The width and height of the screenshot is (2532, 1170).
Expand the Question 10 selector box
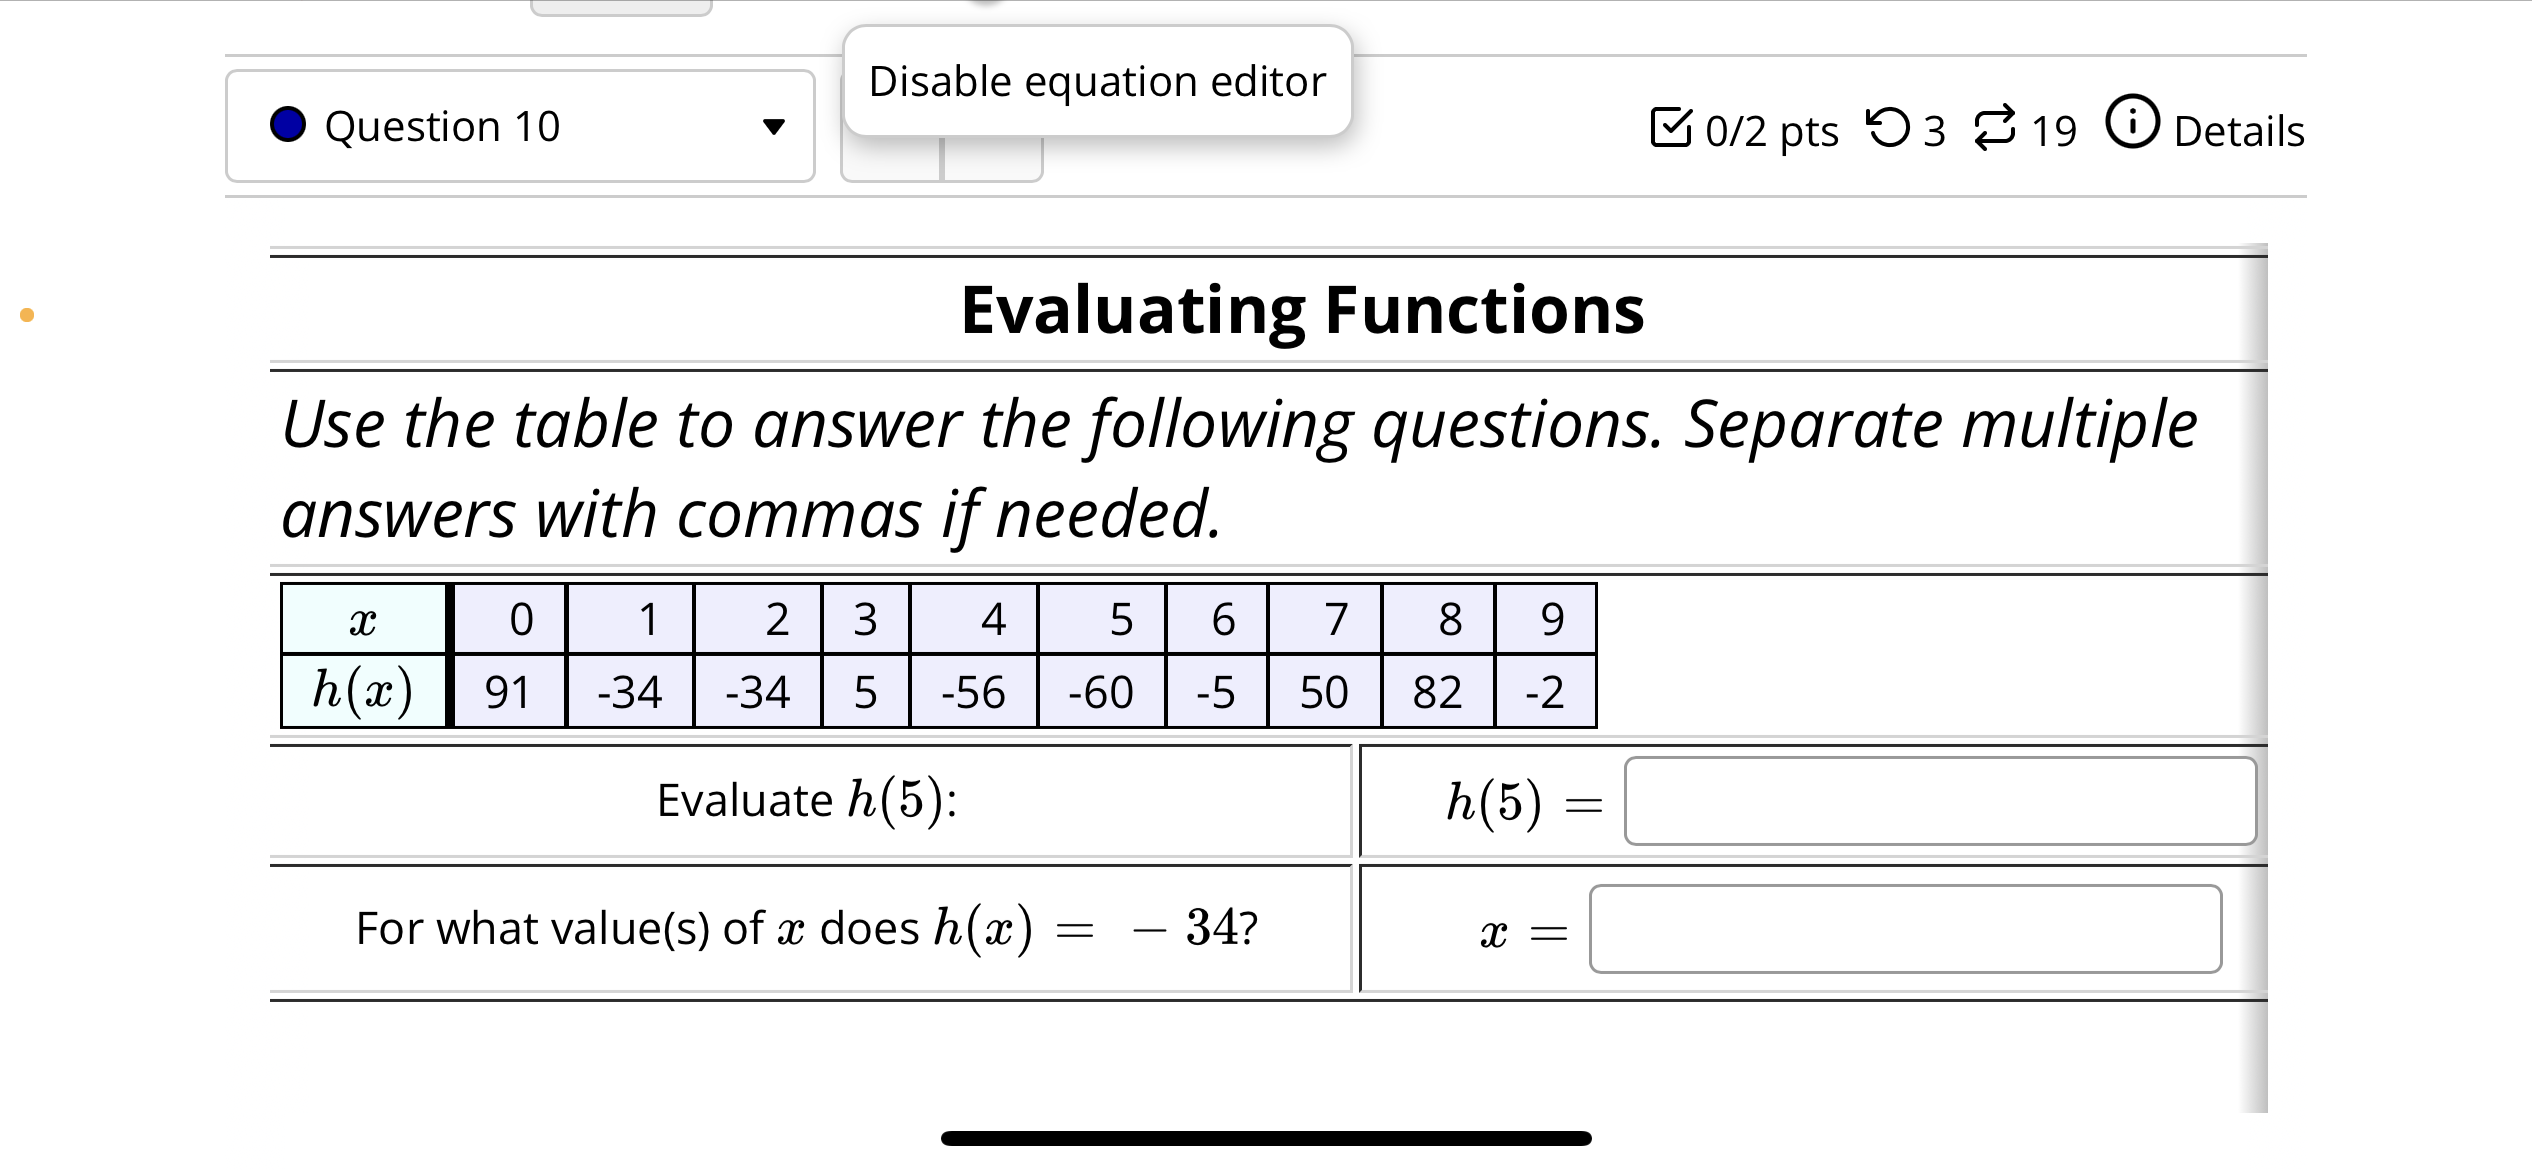[520, 126]
